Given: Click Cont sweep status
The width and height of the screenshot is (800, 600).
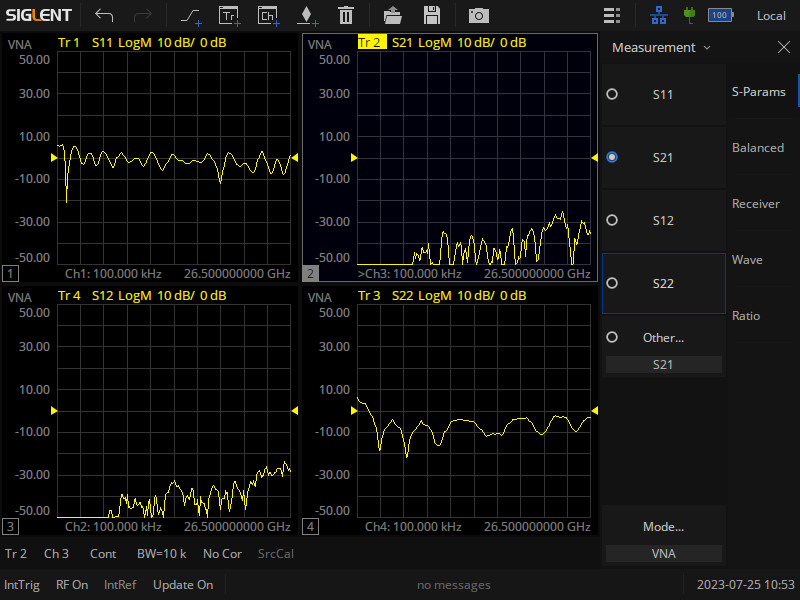Looking at the screenshot, I should coord(103,554).
